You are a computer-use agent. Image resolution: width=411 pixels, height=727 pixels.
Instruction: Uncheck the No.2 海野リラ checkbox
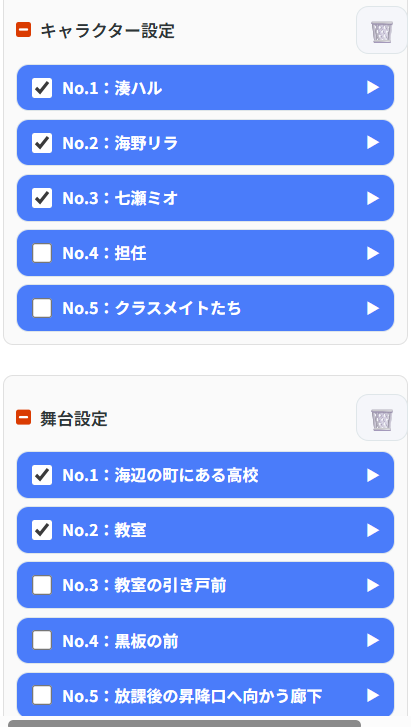click(42, 143)
